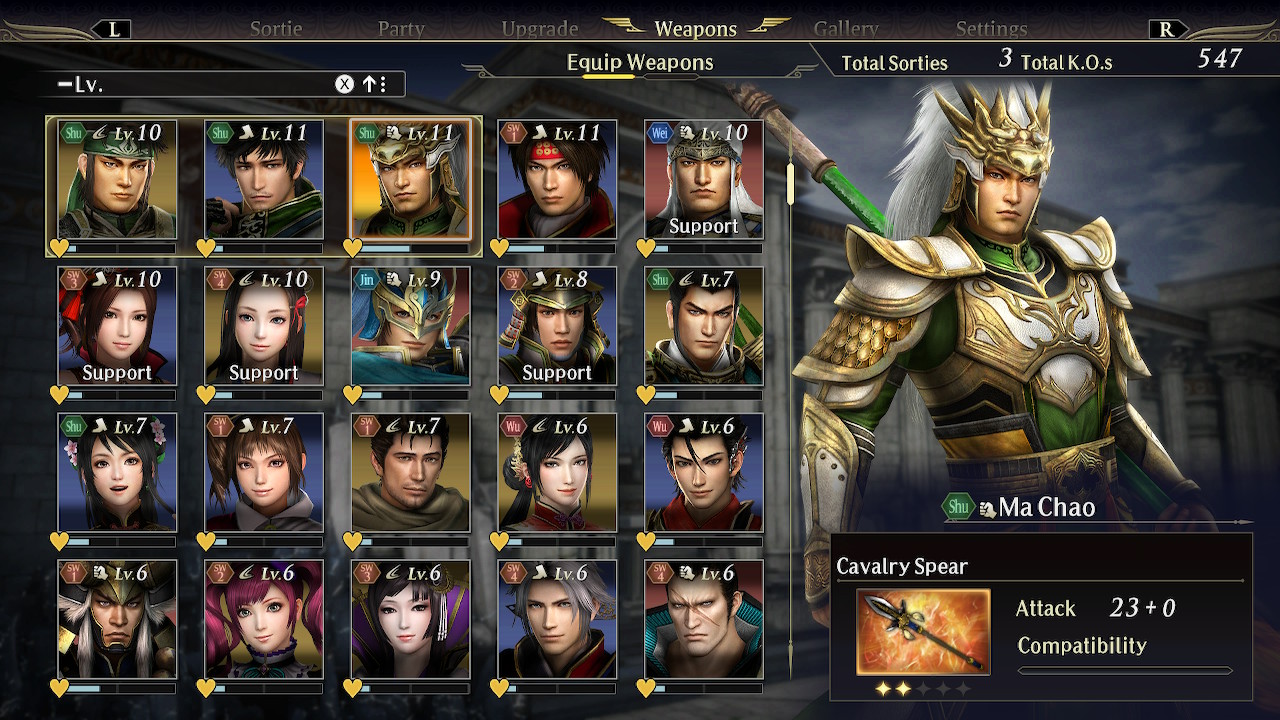The image size is (1280, 720).
Task: Select the highlighted Ma Chao Lv.11 portrait
Action: (411, 180)
